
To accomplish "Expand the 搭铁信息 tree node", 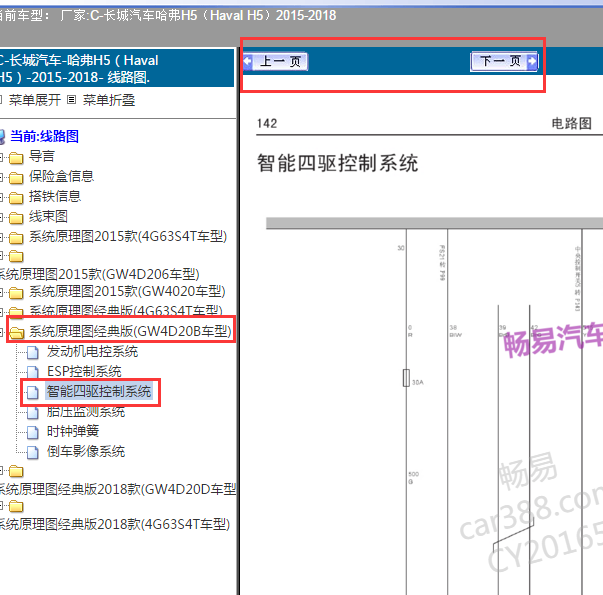I will click(x=2, y=197).
